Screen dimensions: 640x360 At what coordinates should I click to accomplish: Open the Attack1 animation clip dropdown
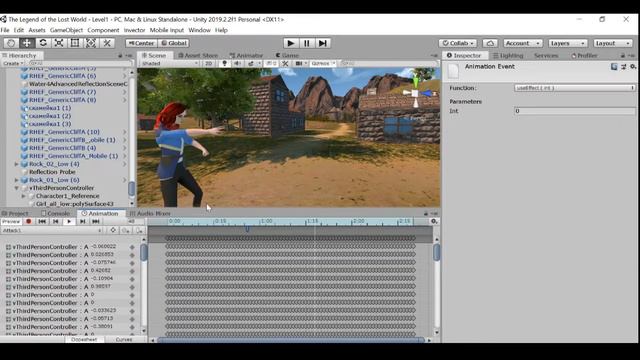52,230
